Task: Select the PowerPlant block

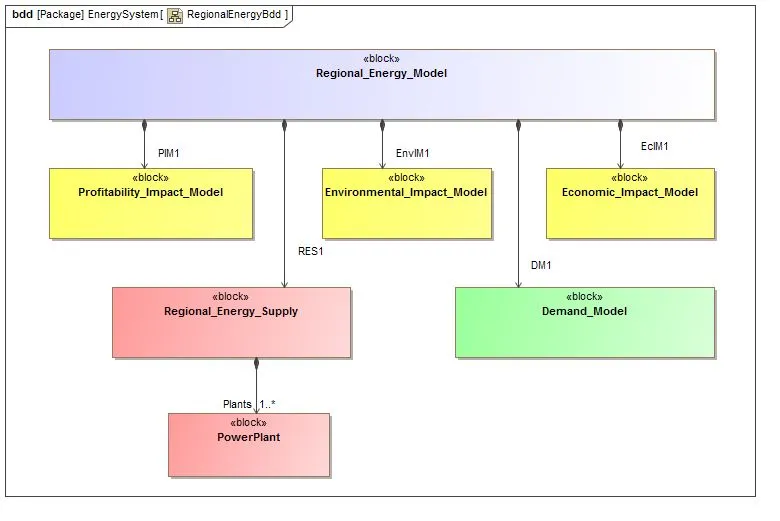Action: tap(249, 445)
